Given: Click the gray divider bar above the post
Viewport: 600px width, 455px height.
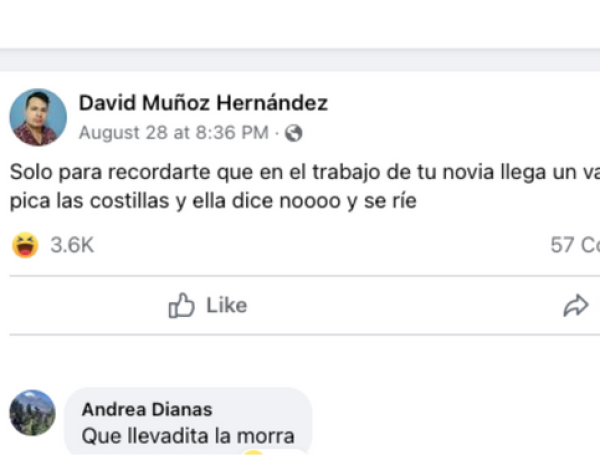Looking at the screenshot, I should pos(300,60).
